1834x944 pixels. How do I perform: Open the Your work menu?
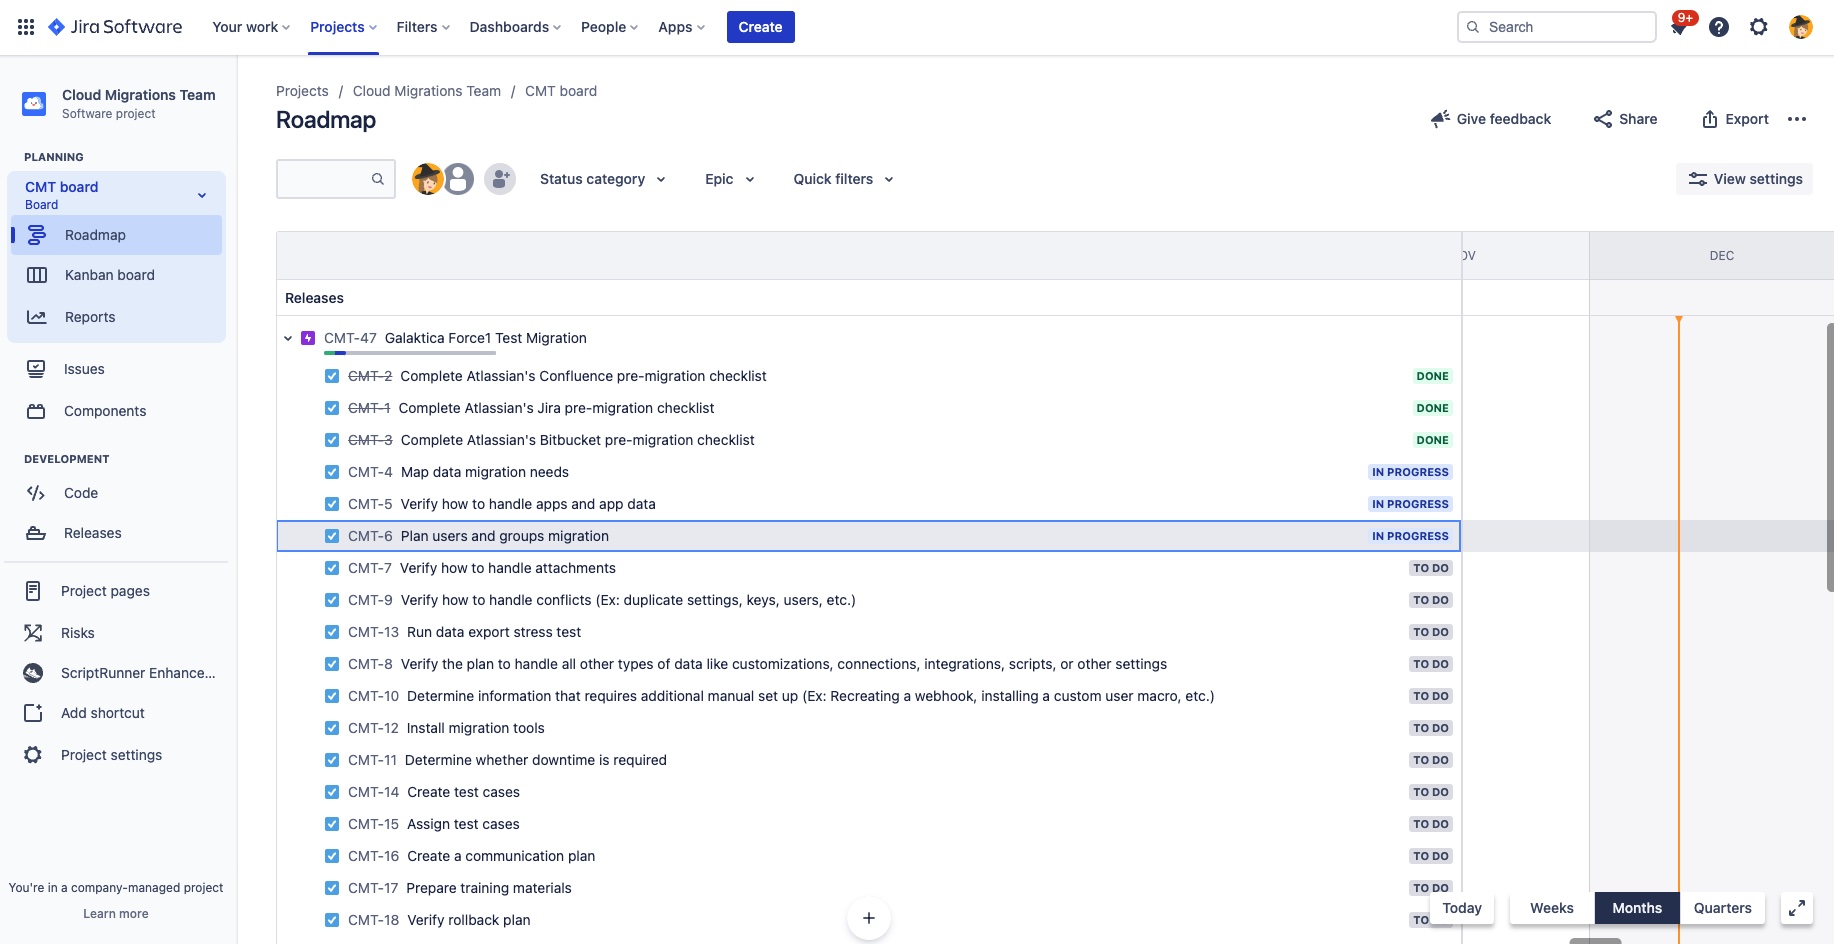pos(251,27)
